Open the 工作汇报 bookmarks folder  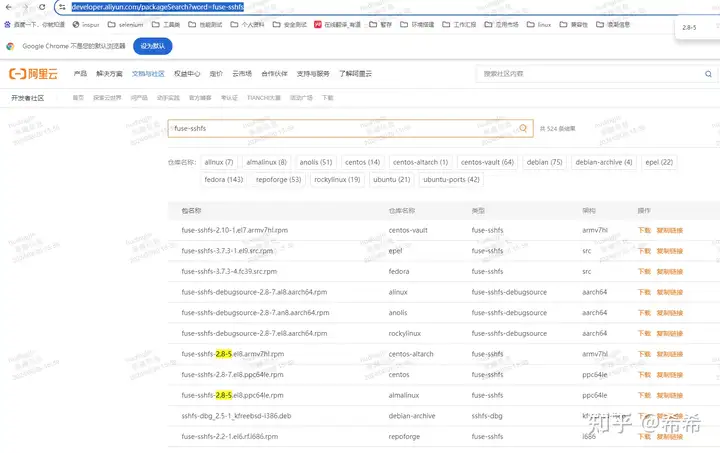click(x=459, y=25)
